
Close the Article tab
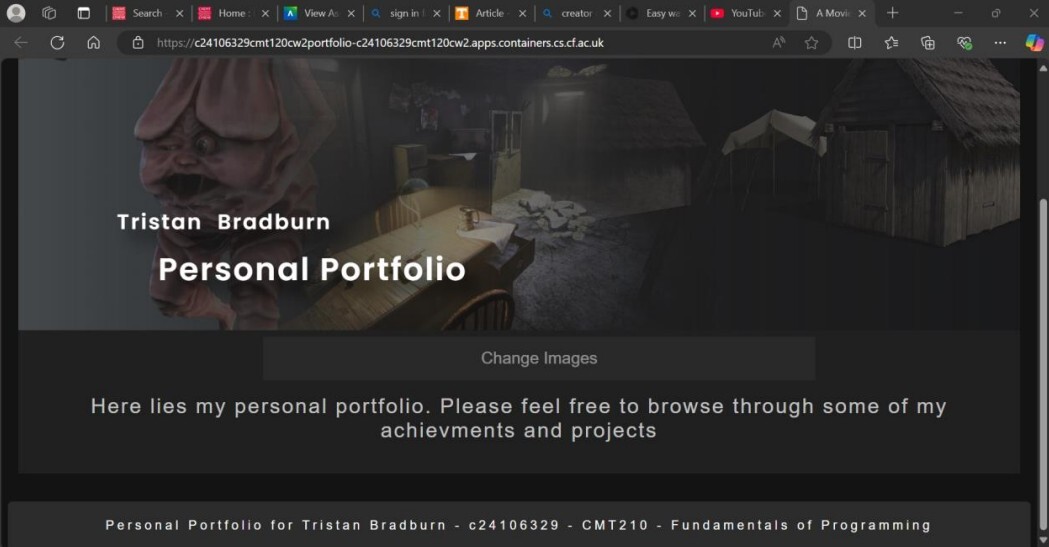pyautogui.click(x=522, y=13)
